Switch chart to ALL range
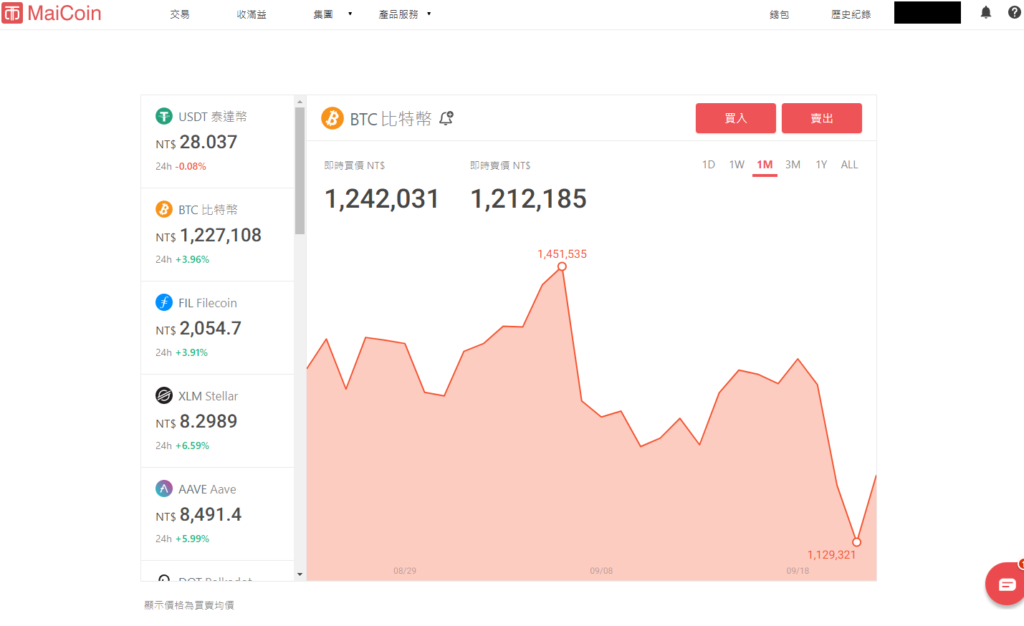 point(849,165)
